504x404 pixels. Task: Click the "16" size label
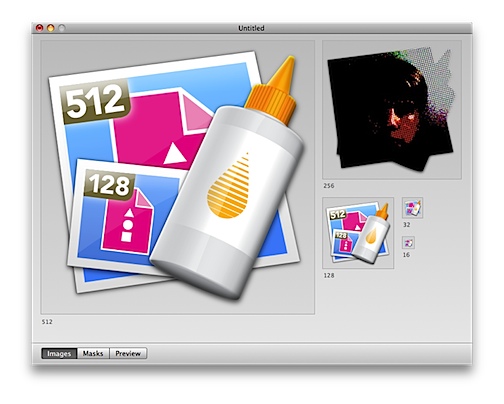click(x=406, y=255)
